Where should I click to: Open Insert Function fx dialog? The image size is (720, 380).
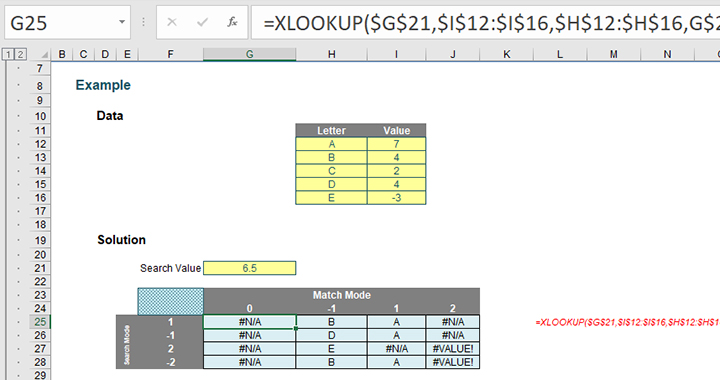tap(232, 22)
